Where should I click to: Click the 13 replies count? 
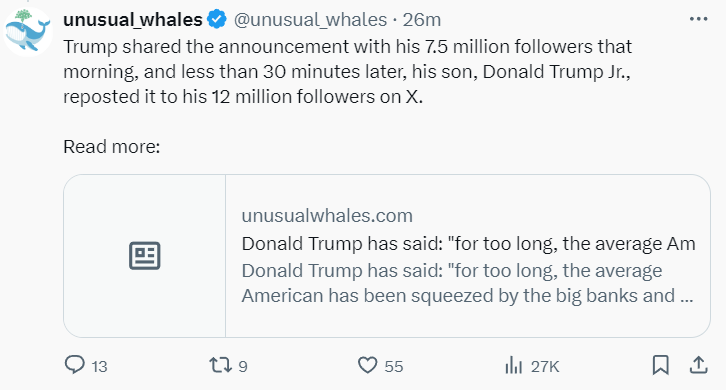[100, 367]
